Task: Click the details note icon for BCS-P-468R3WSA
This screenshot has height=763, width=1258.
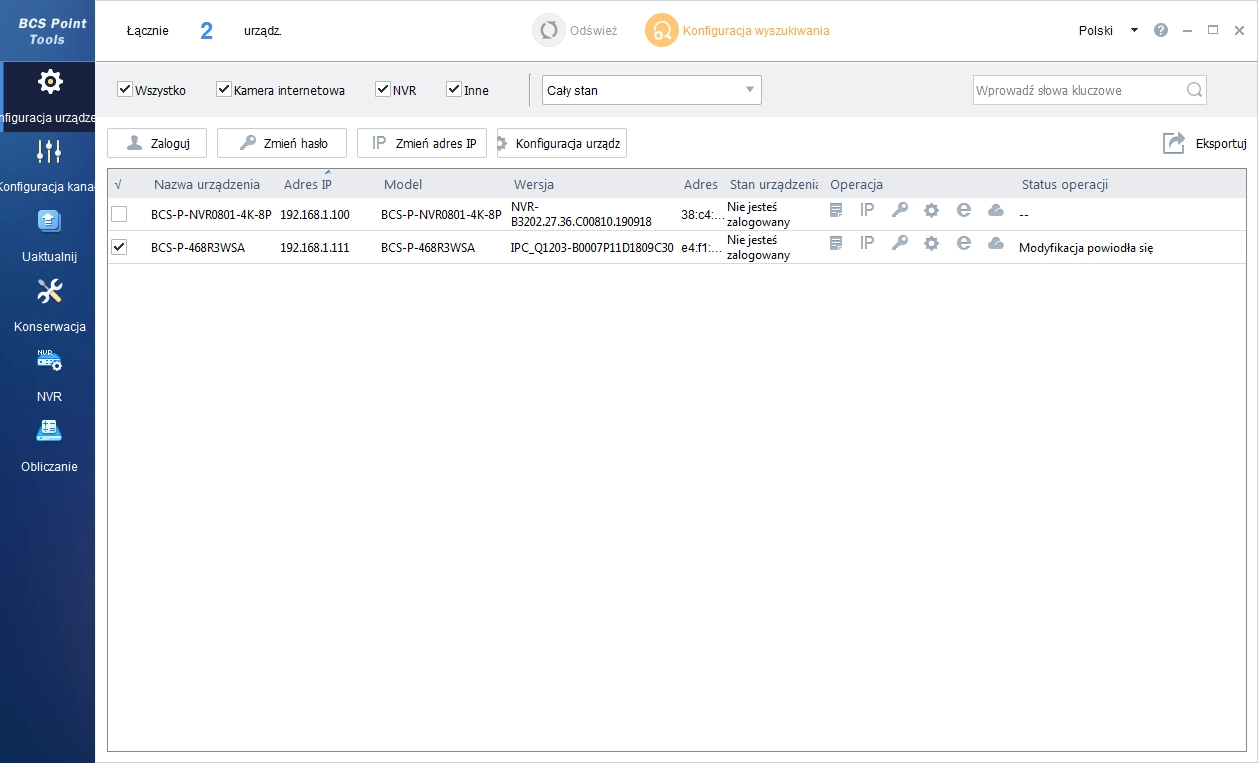Action: coord(836,242)
